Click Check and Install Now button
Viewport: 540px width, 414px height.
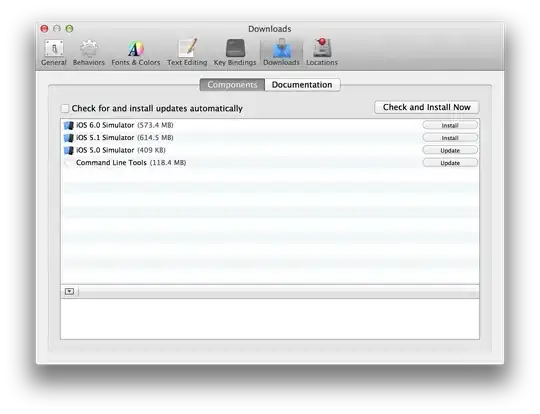[x=426, y=107]
